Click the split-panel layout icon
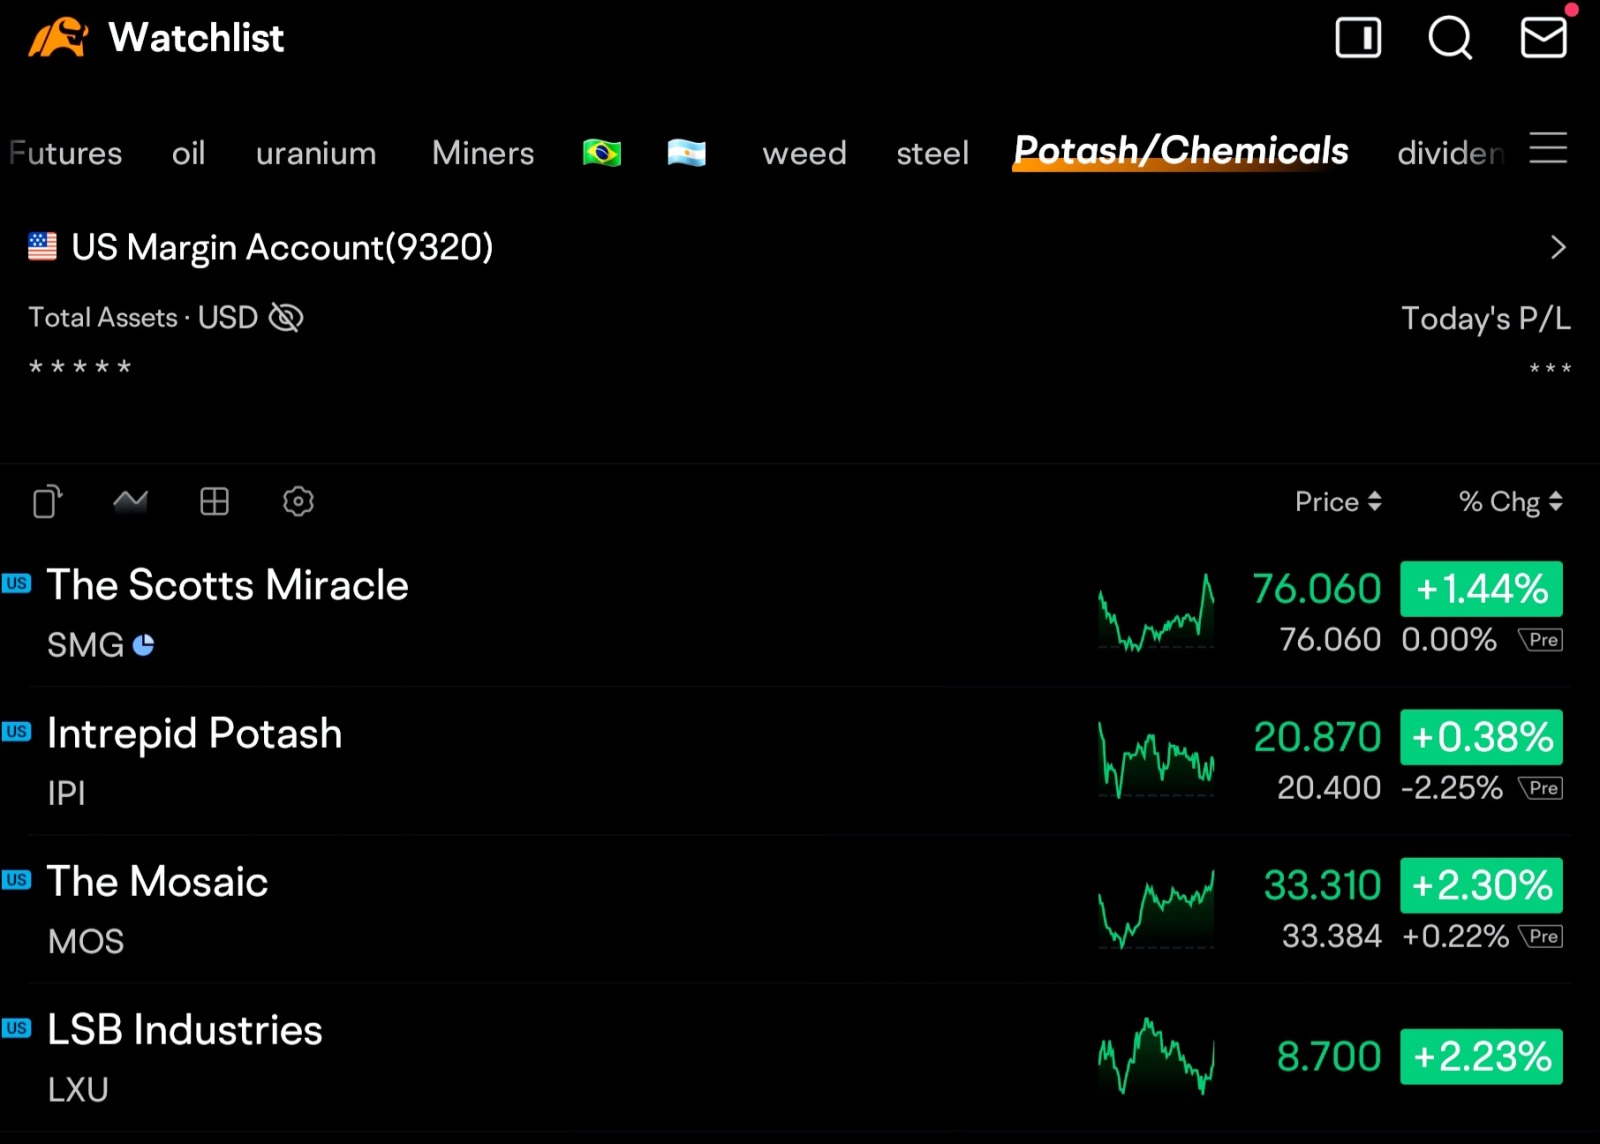Viewport: 1600px width, 1144px height. pos(1358,39)
